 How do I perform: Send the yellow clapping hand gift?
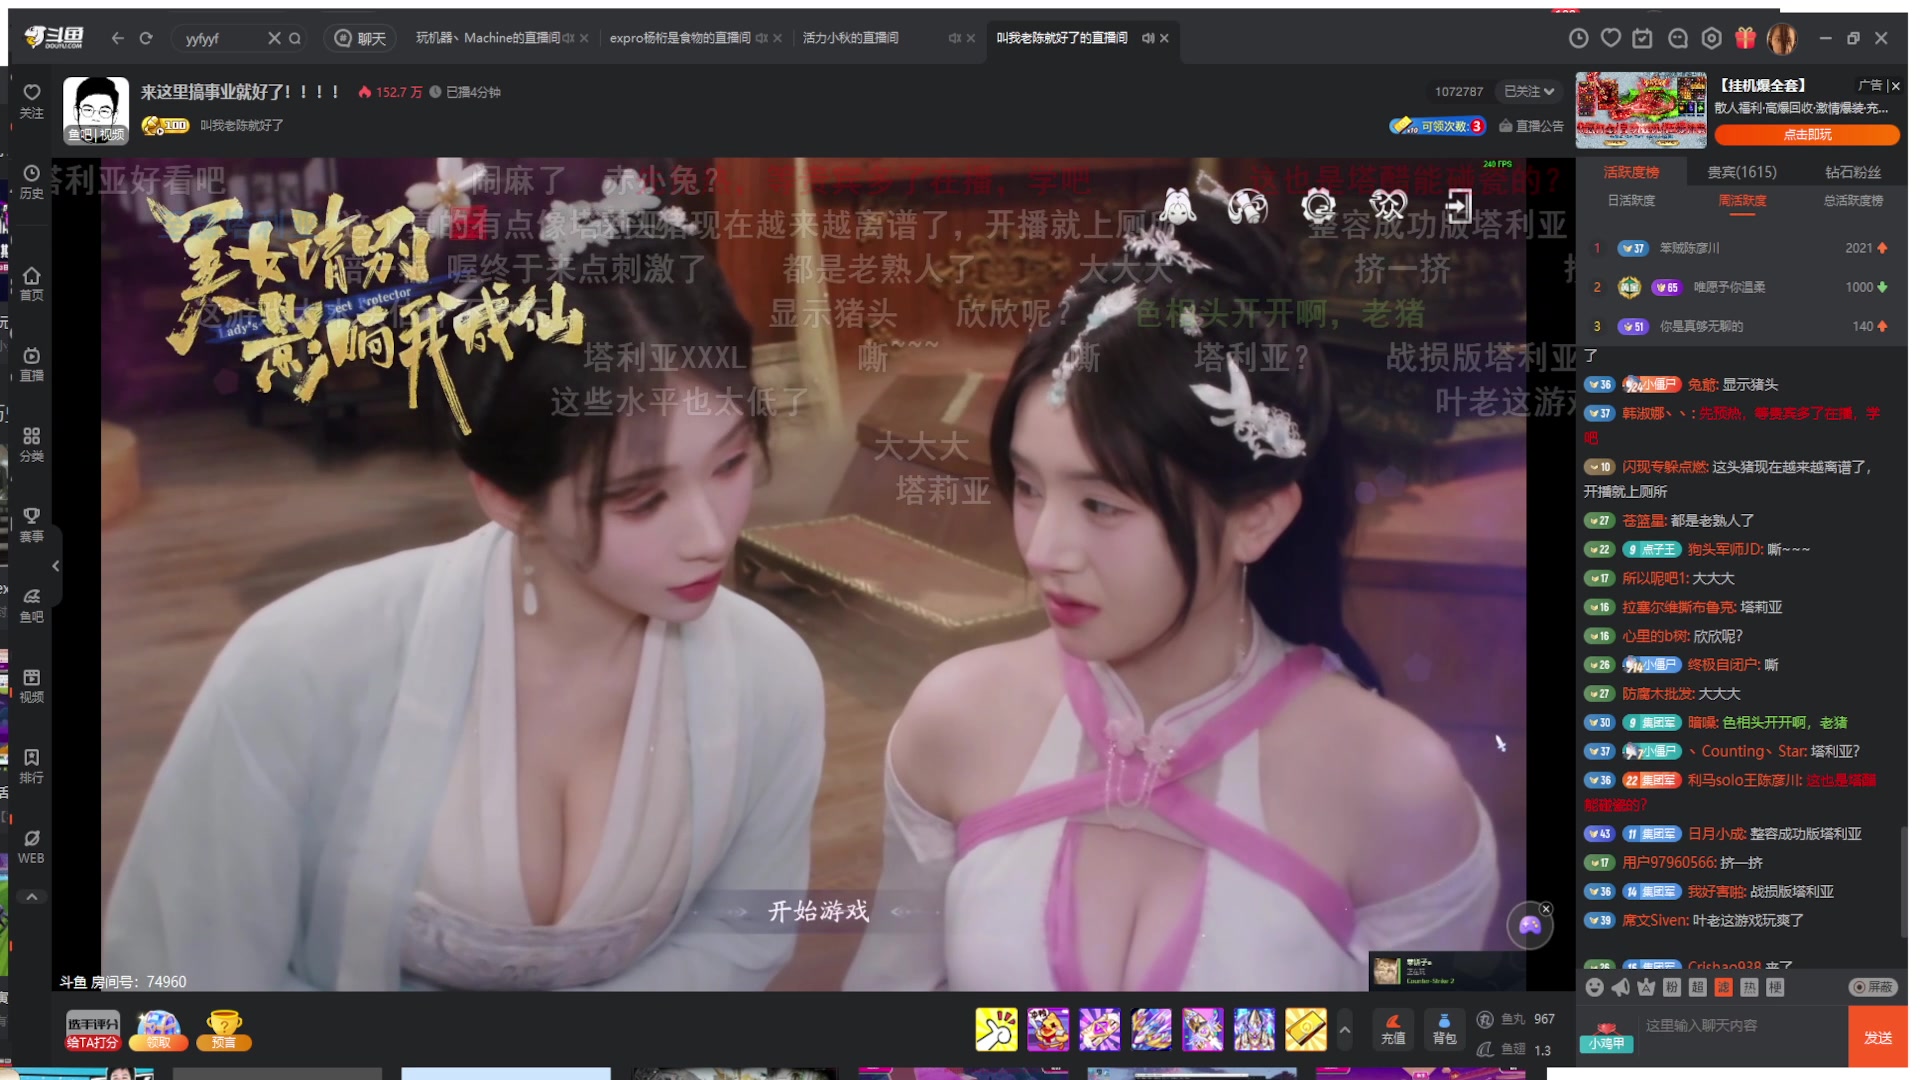coord(996,1029)
